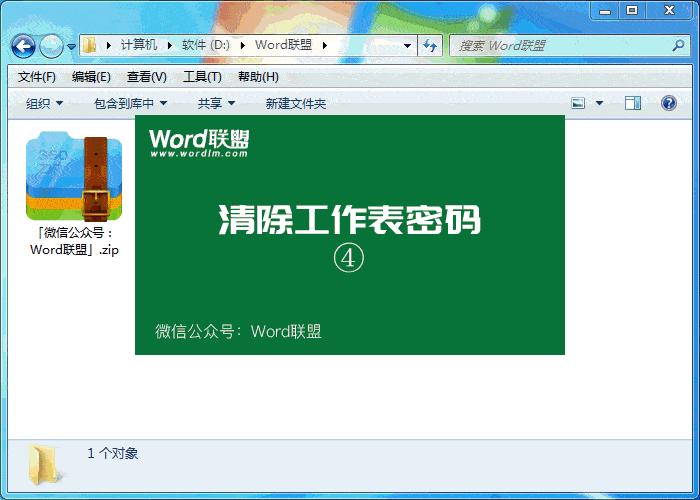Expand arrow after Word联盟 in path
The image size is (700, 500).
pos(325,46)
